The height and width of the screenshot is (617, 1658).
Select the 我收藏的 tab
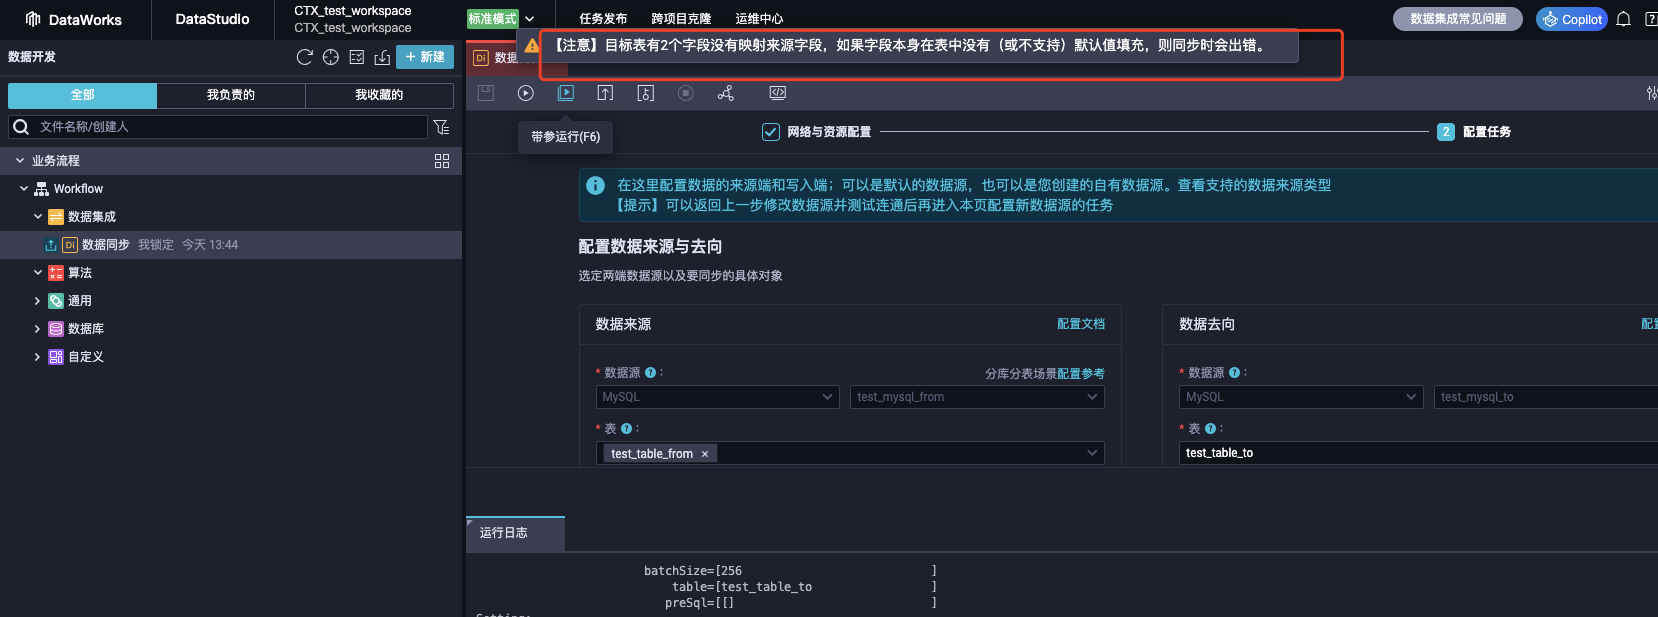[x=379, y=95]
